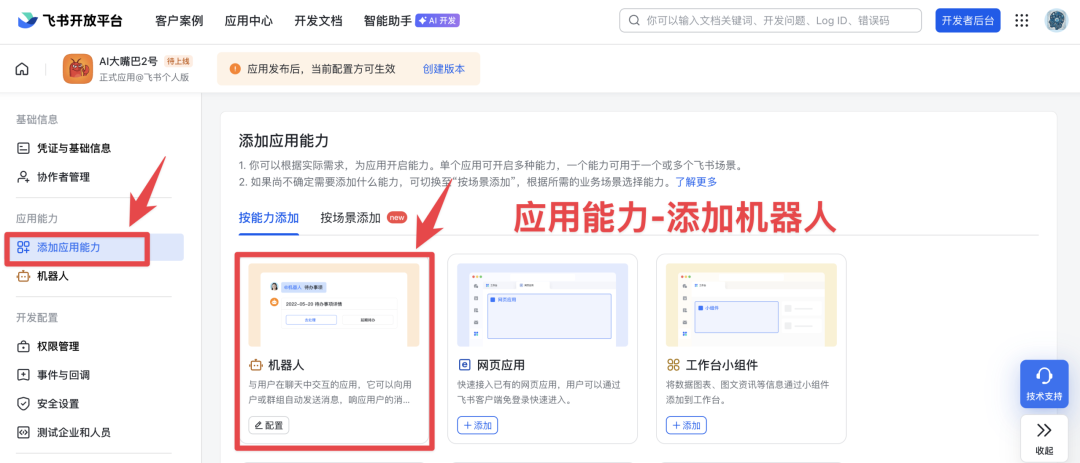
Task: Switch to 按场景添加 tab
Action: [350, 217]
